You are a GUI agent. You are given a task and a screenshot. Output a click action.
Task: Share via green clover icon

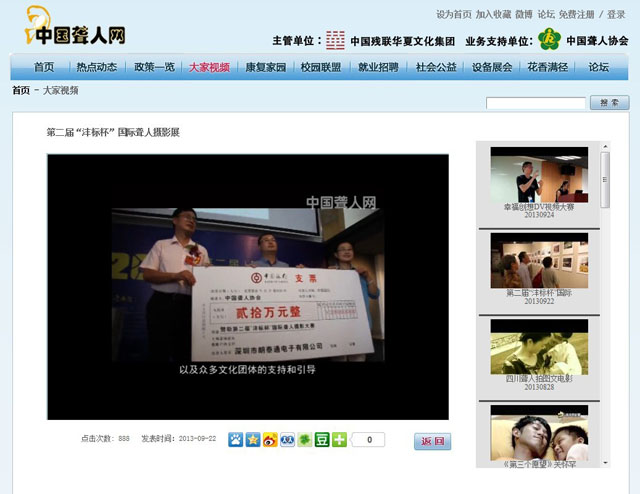point(304,440)
